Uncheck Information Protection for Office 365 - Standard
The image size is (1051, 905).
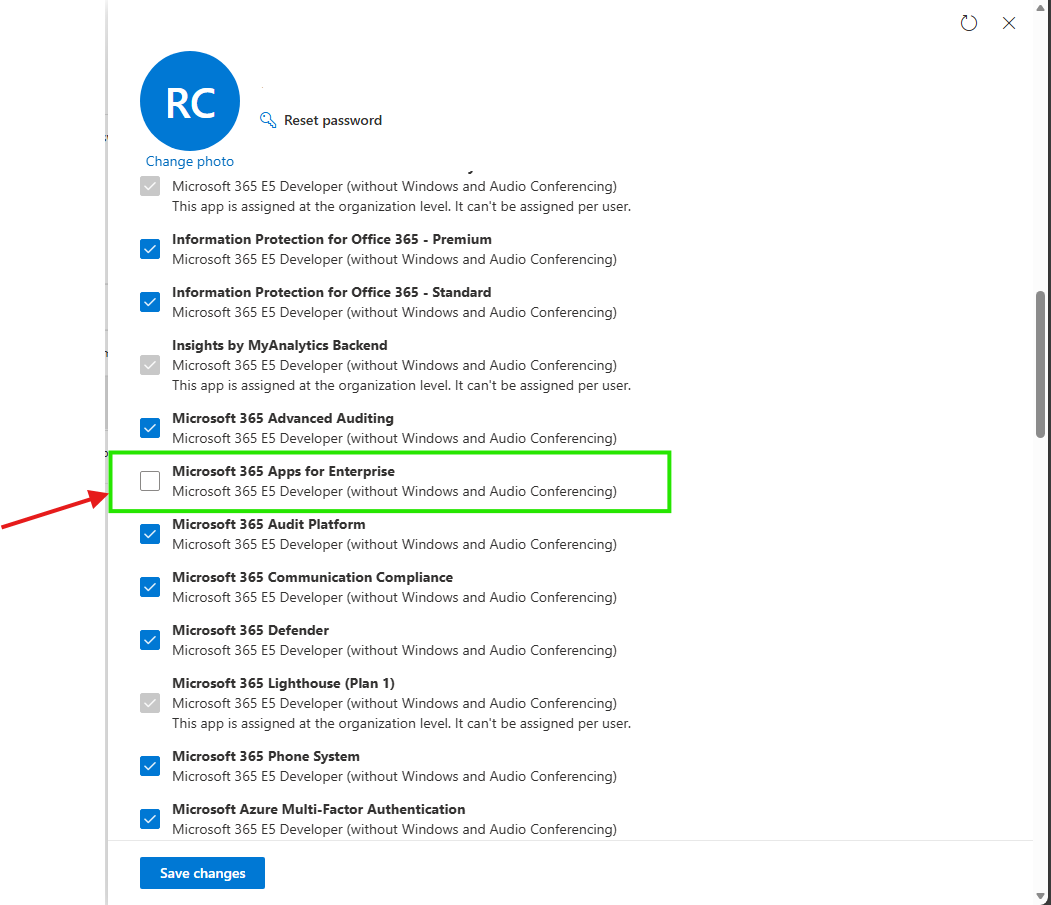pyautogui.click(x=150, y=302)
